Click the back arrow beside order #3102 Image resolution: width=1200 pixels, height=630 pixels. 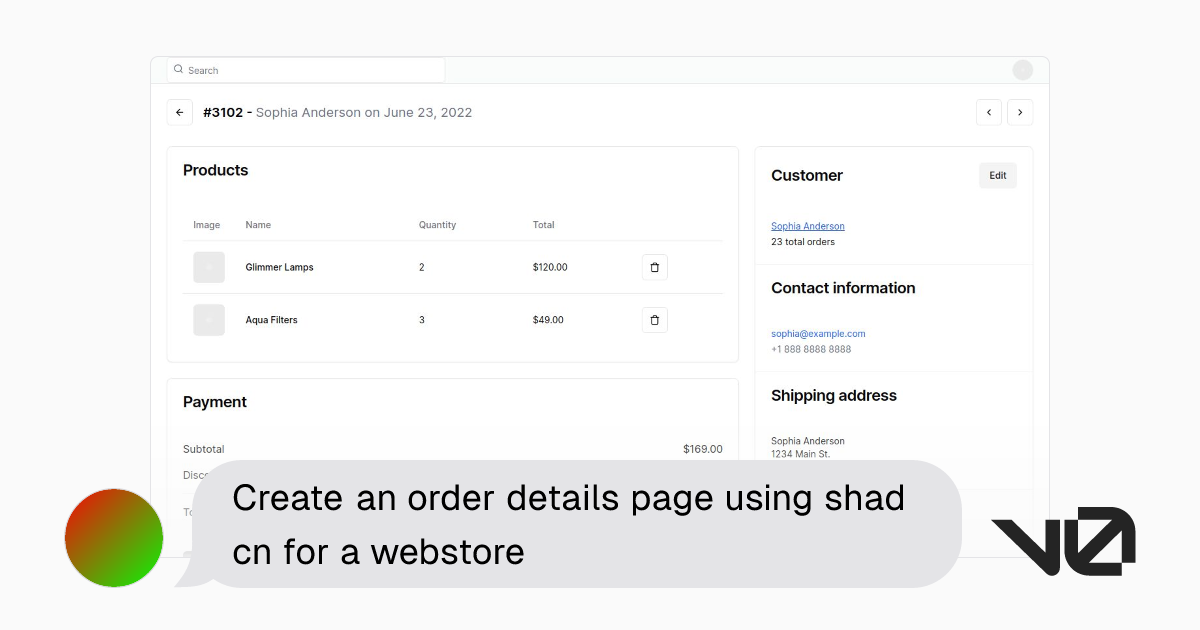pyautogui.click(x=179, y=112)
